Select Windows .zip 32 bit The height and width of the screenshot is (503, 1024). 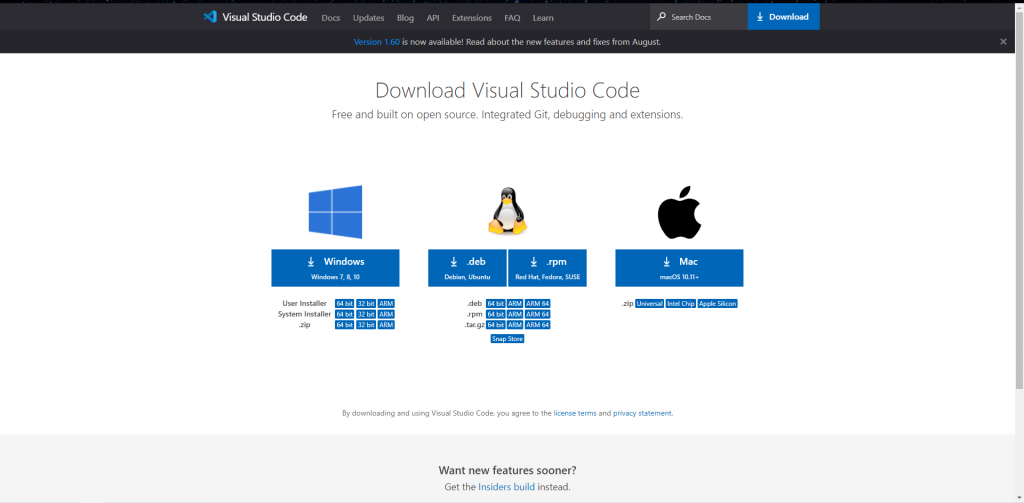[x=366, y=325]
